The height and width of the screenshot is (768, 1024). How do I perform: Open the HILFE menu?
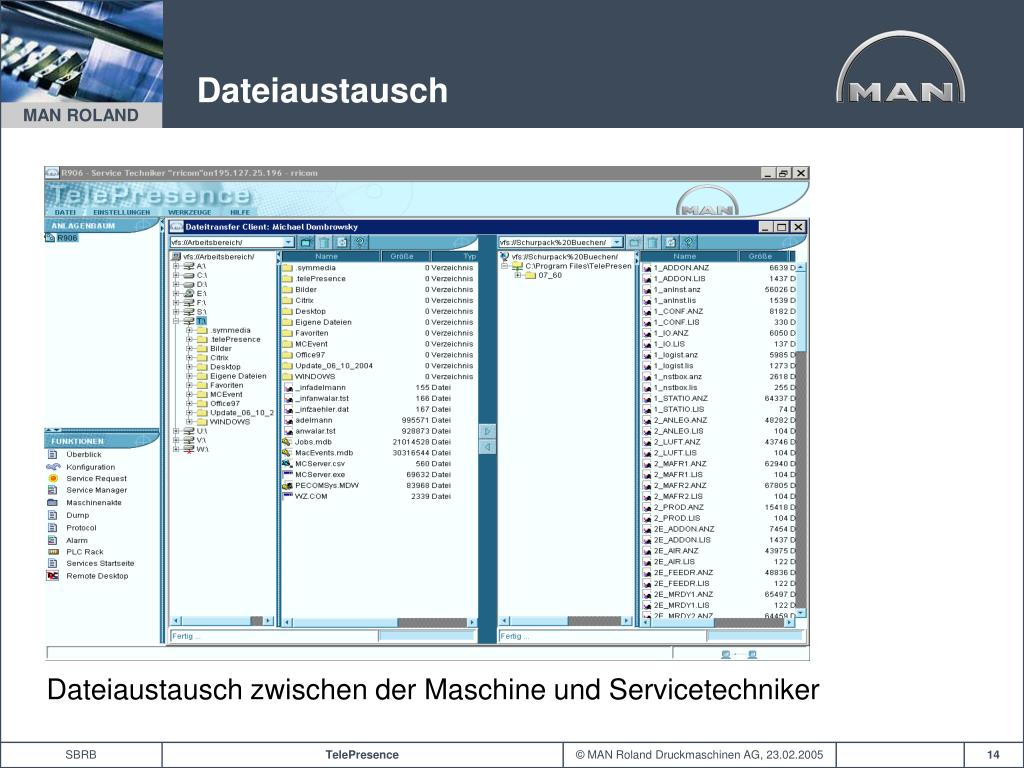(240, 212)
